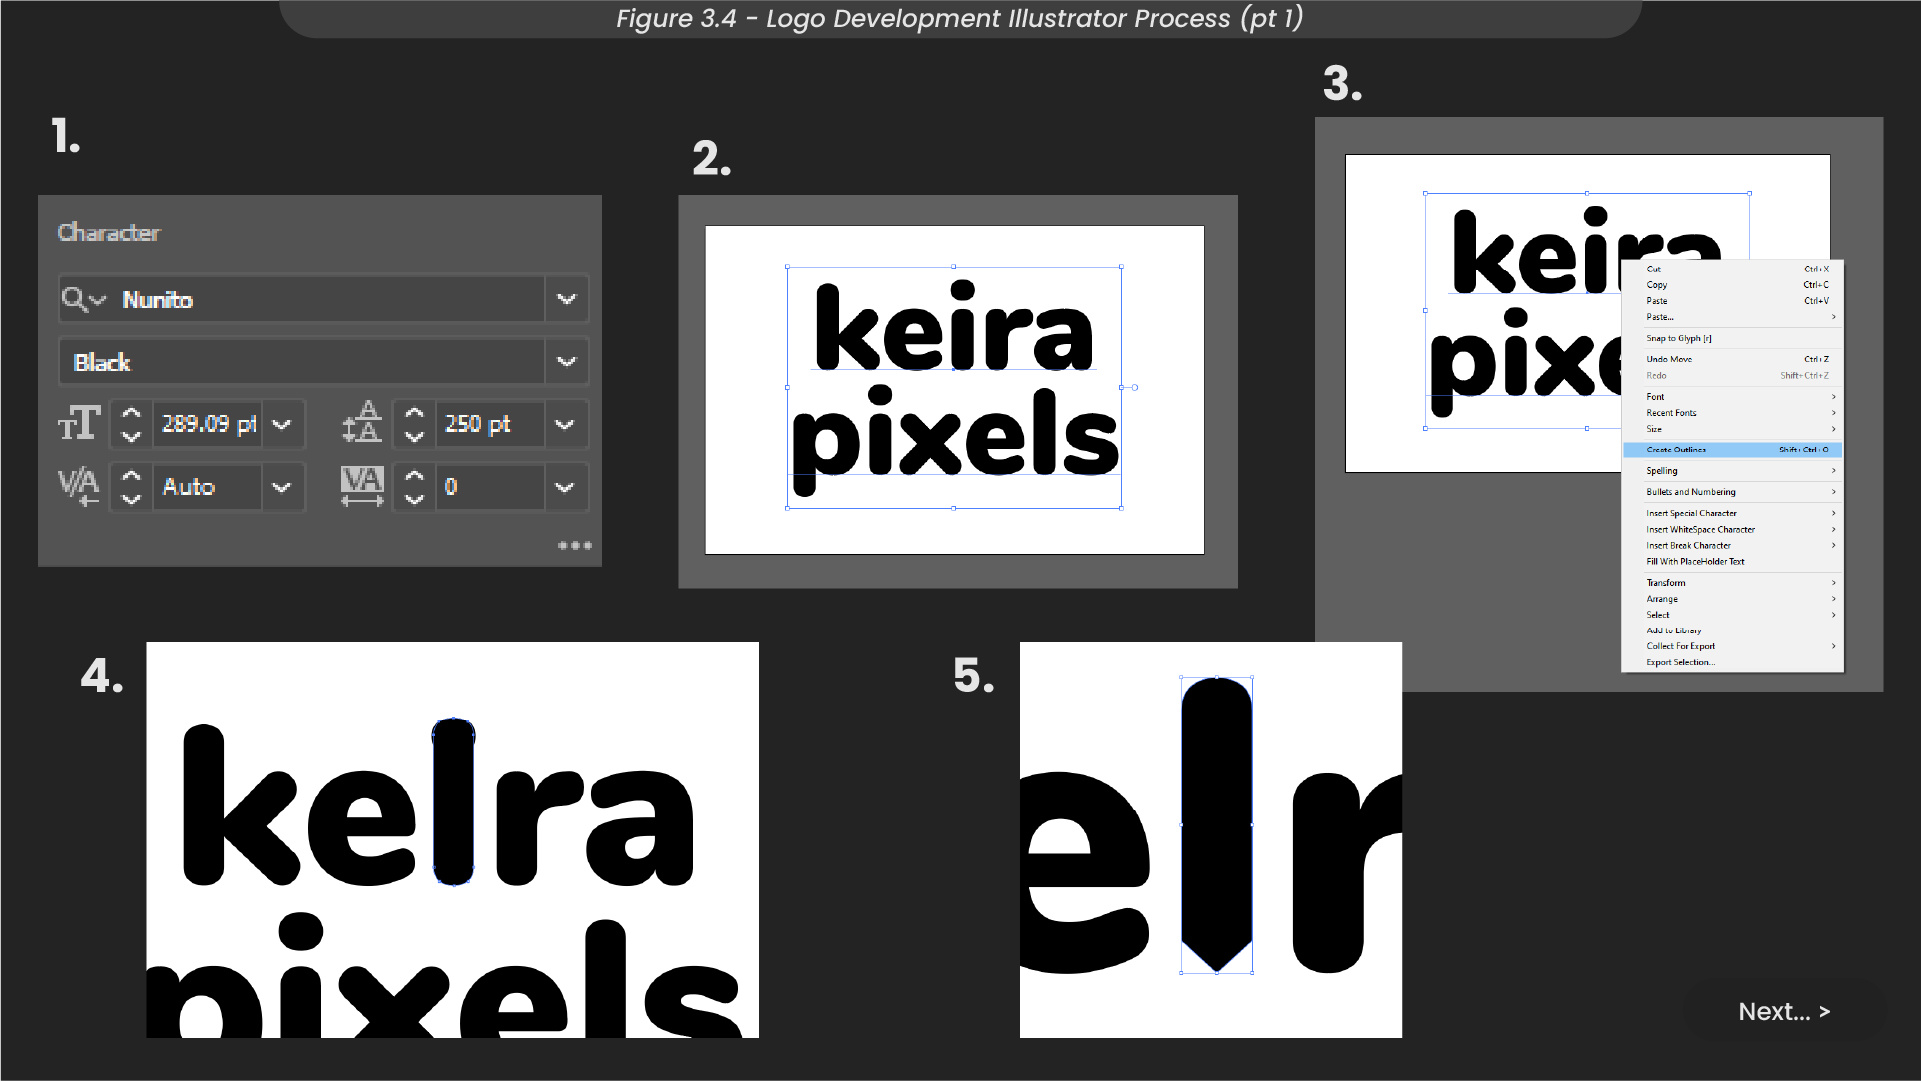
Task: Raise leading with the up stepper arrow
Action: coord(414,413)
